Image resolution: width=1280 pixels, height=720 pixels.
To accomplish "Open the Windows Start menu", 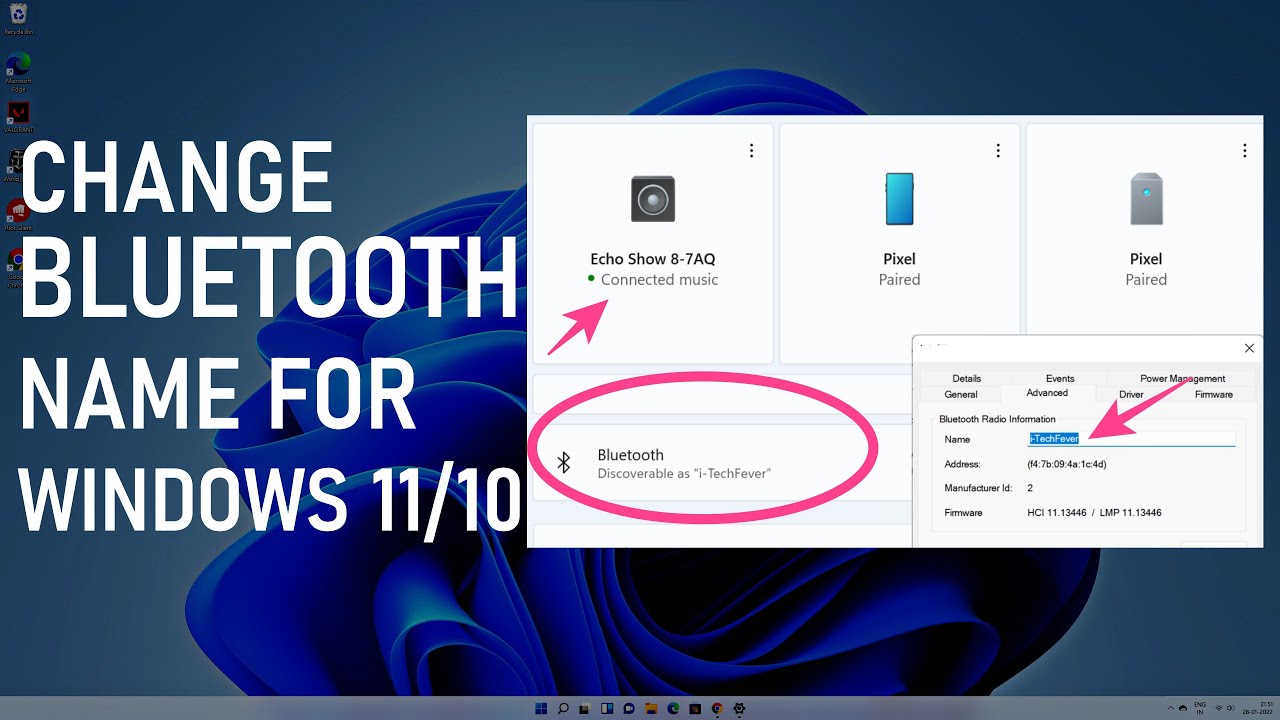I will (x=541, y=708).
